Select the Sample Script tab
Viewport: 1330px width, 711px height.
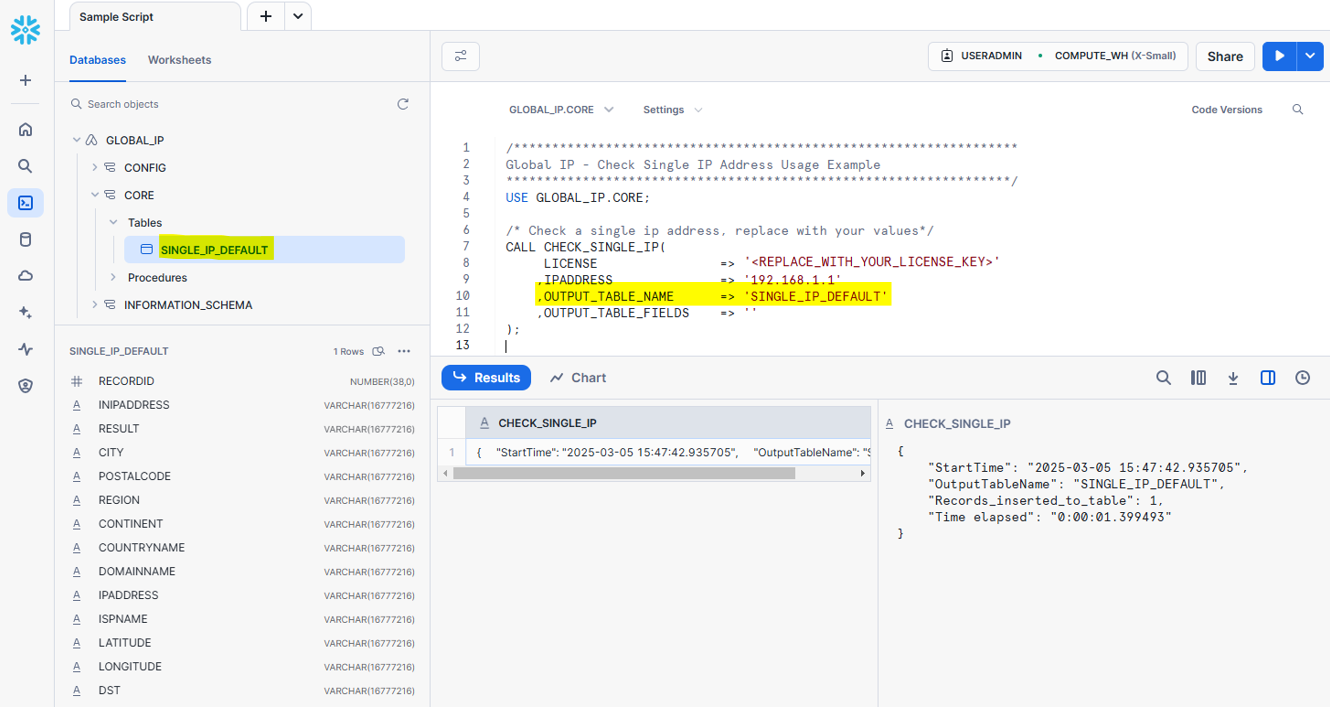(x=155, y=17)
